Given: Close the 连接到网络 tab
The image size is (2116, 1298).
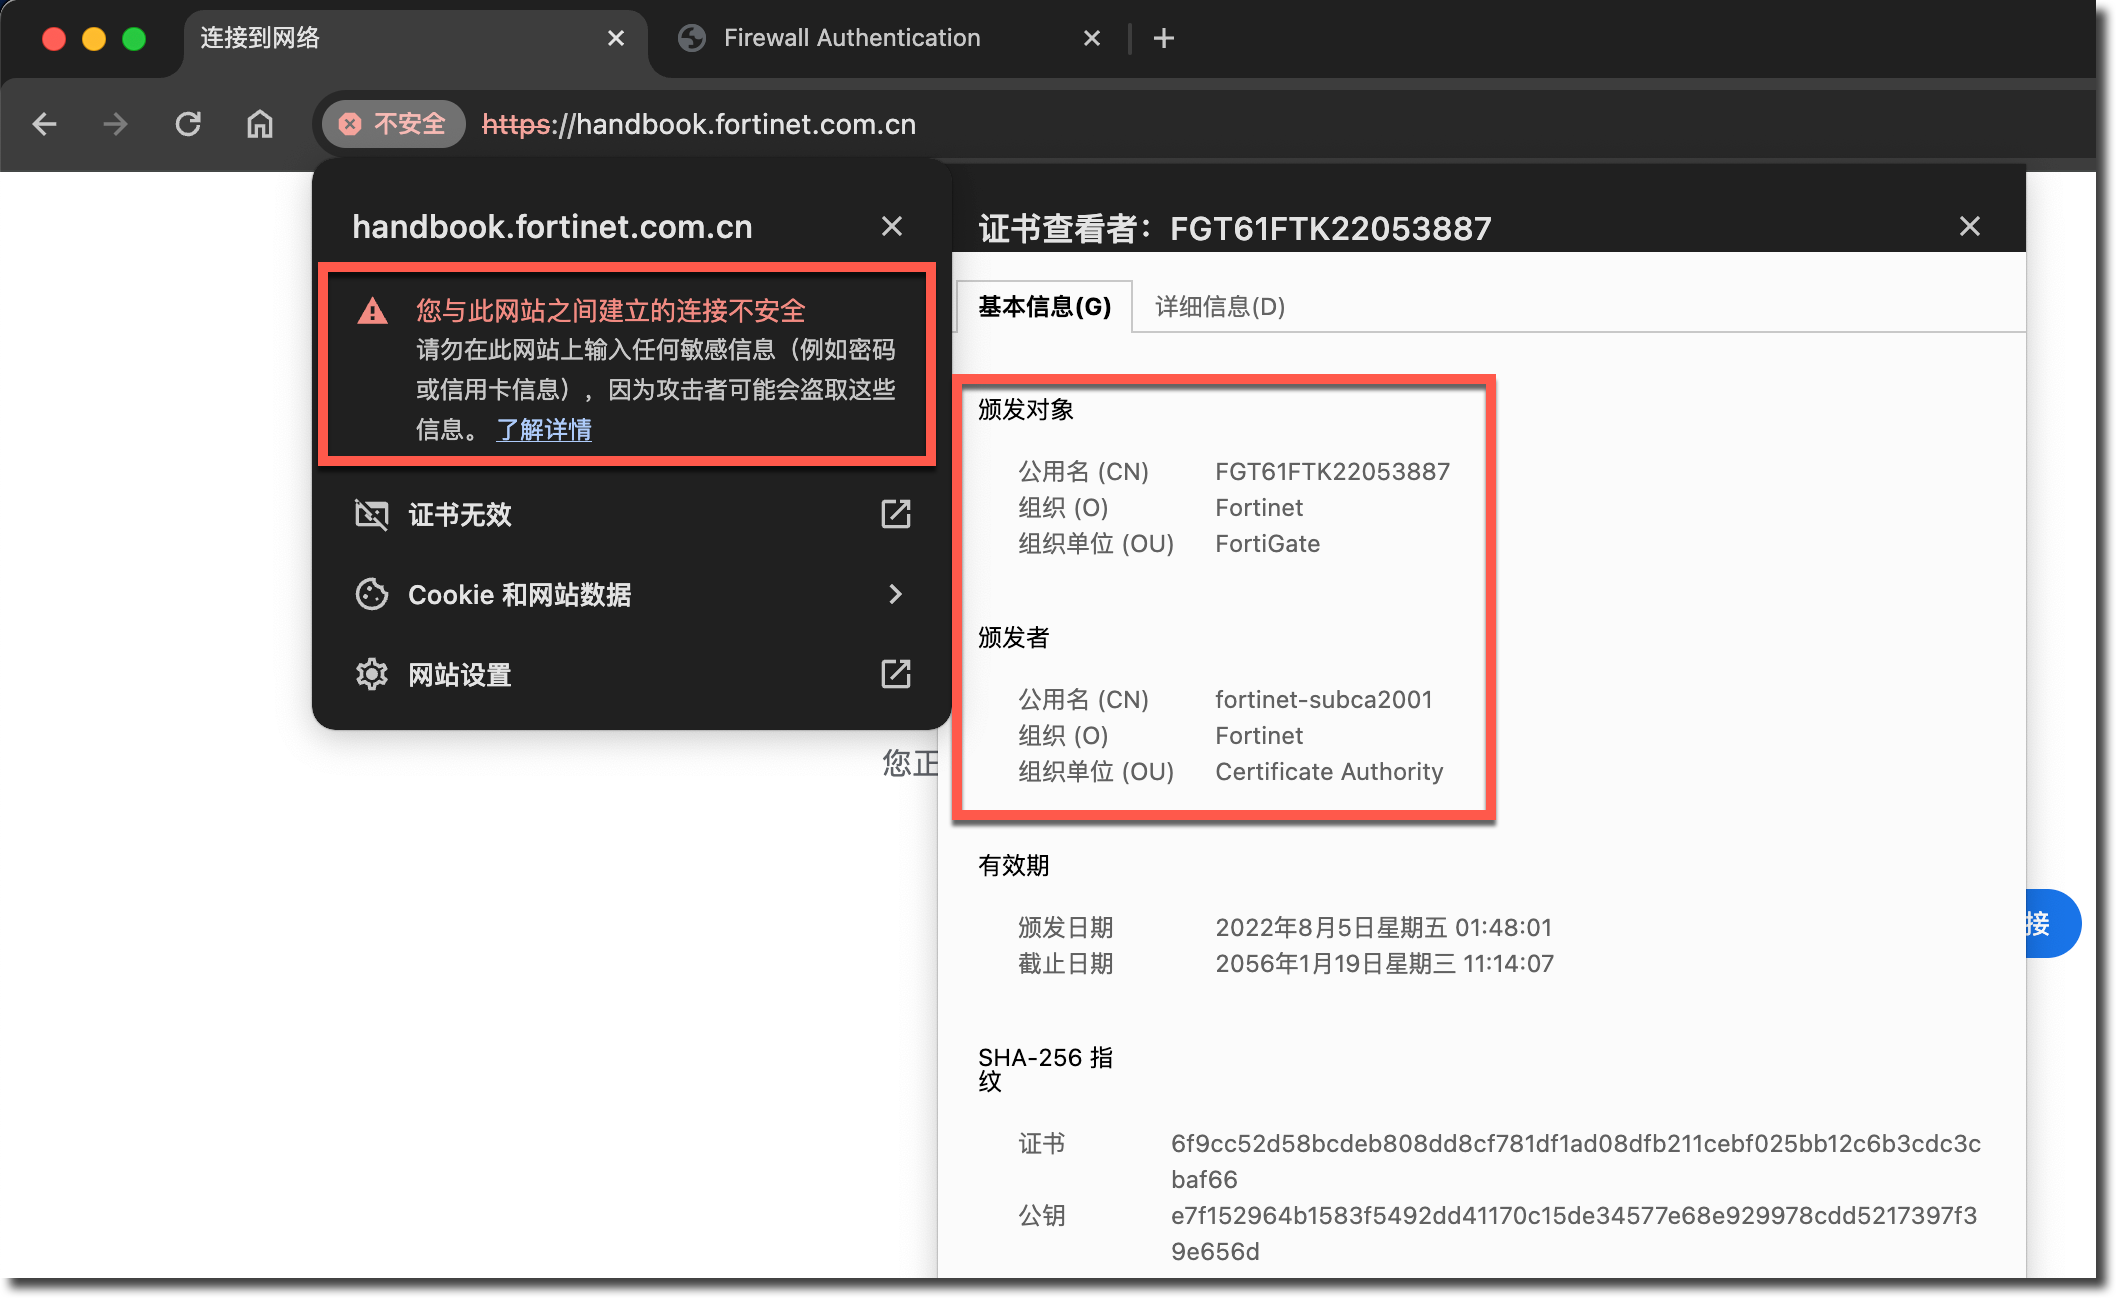Looking at the screenshot, I should pos(616,38).
